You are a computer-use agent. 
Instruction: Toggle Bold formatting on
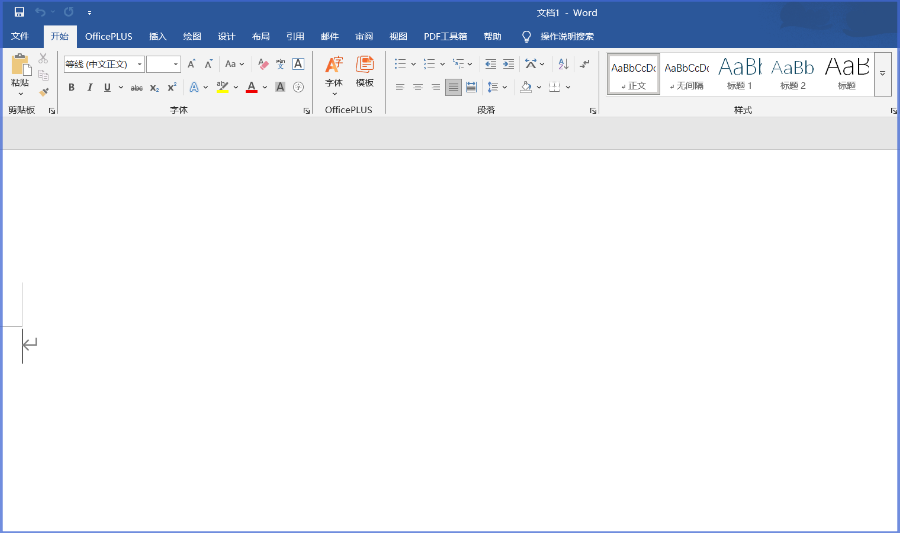[71, 87]
